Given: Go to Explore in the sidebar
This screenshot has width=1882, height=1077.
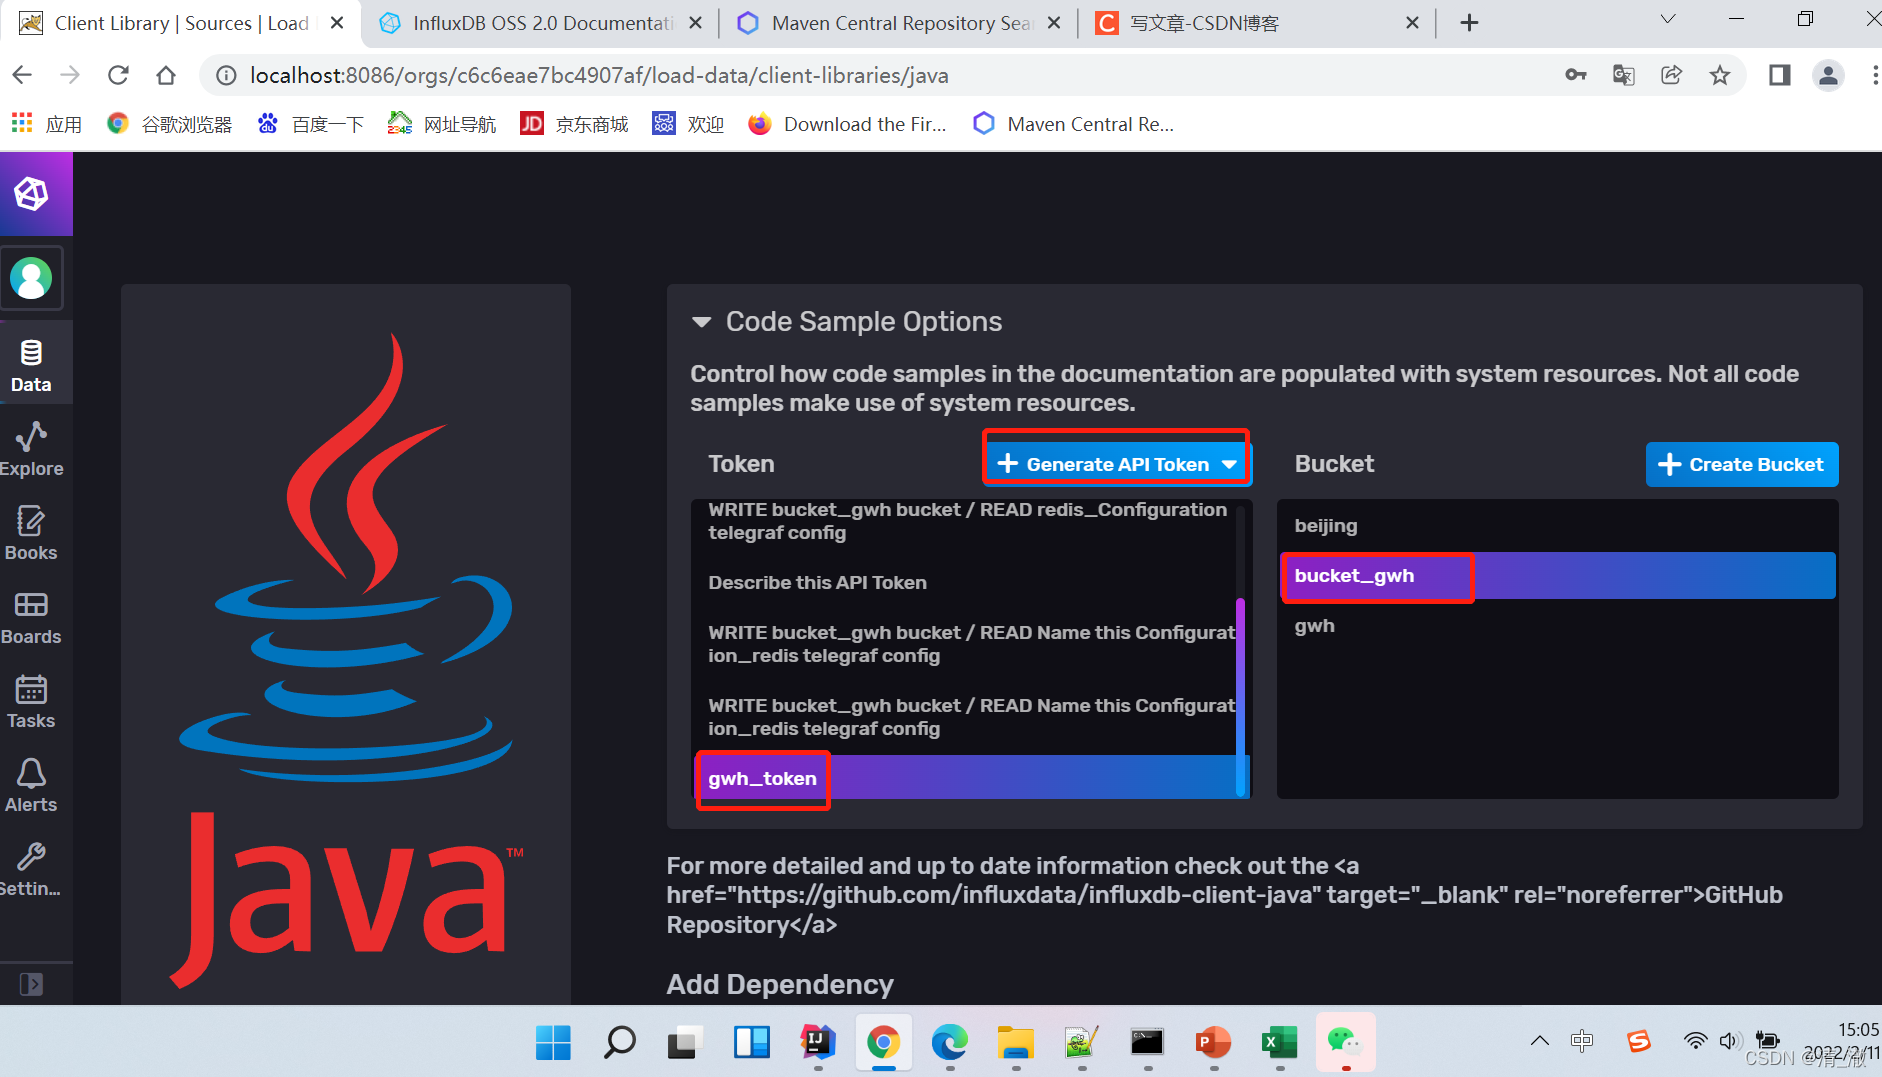Looking at the screenshot, I should 31,449.
